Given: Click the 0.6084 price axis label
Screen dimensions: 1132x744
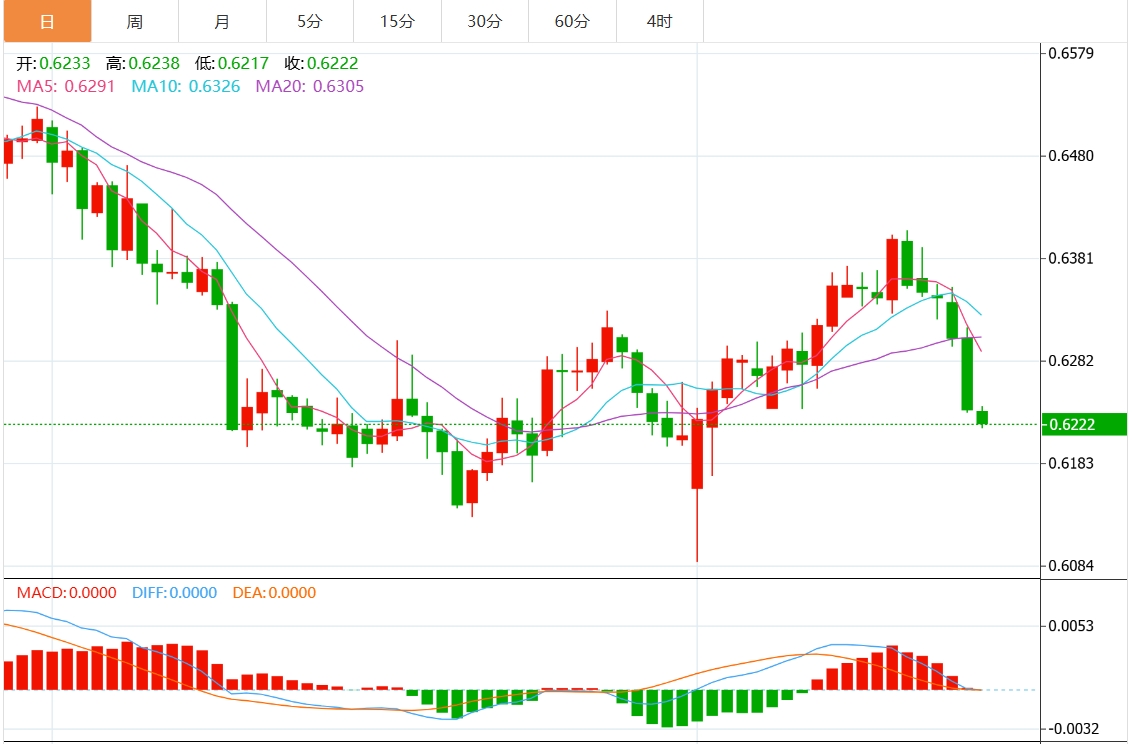Looking at the screenshot, I should click(1071, 566).
